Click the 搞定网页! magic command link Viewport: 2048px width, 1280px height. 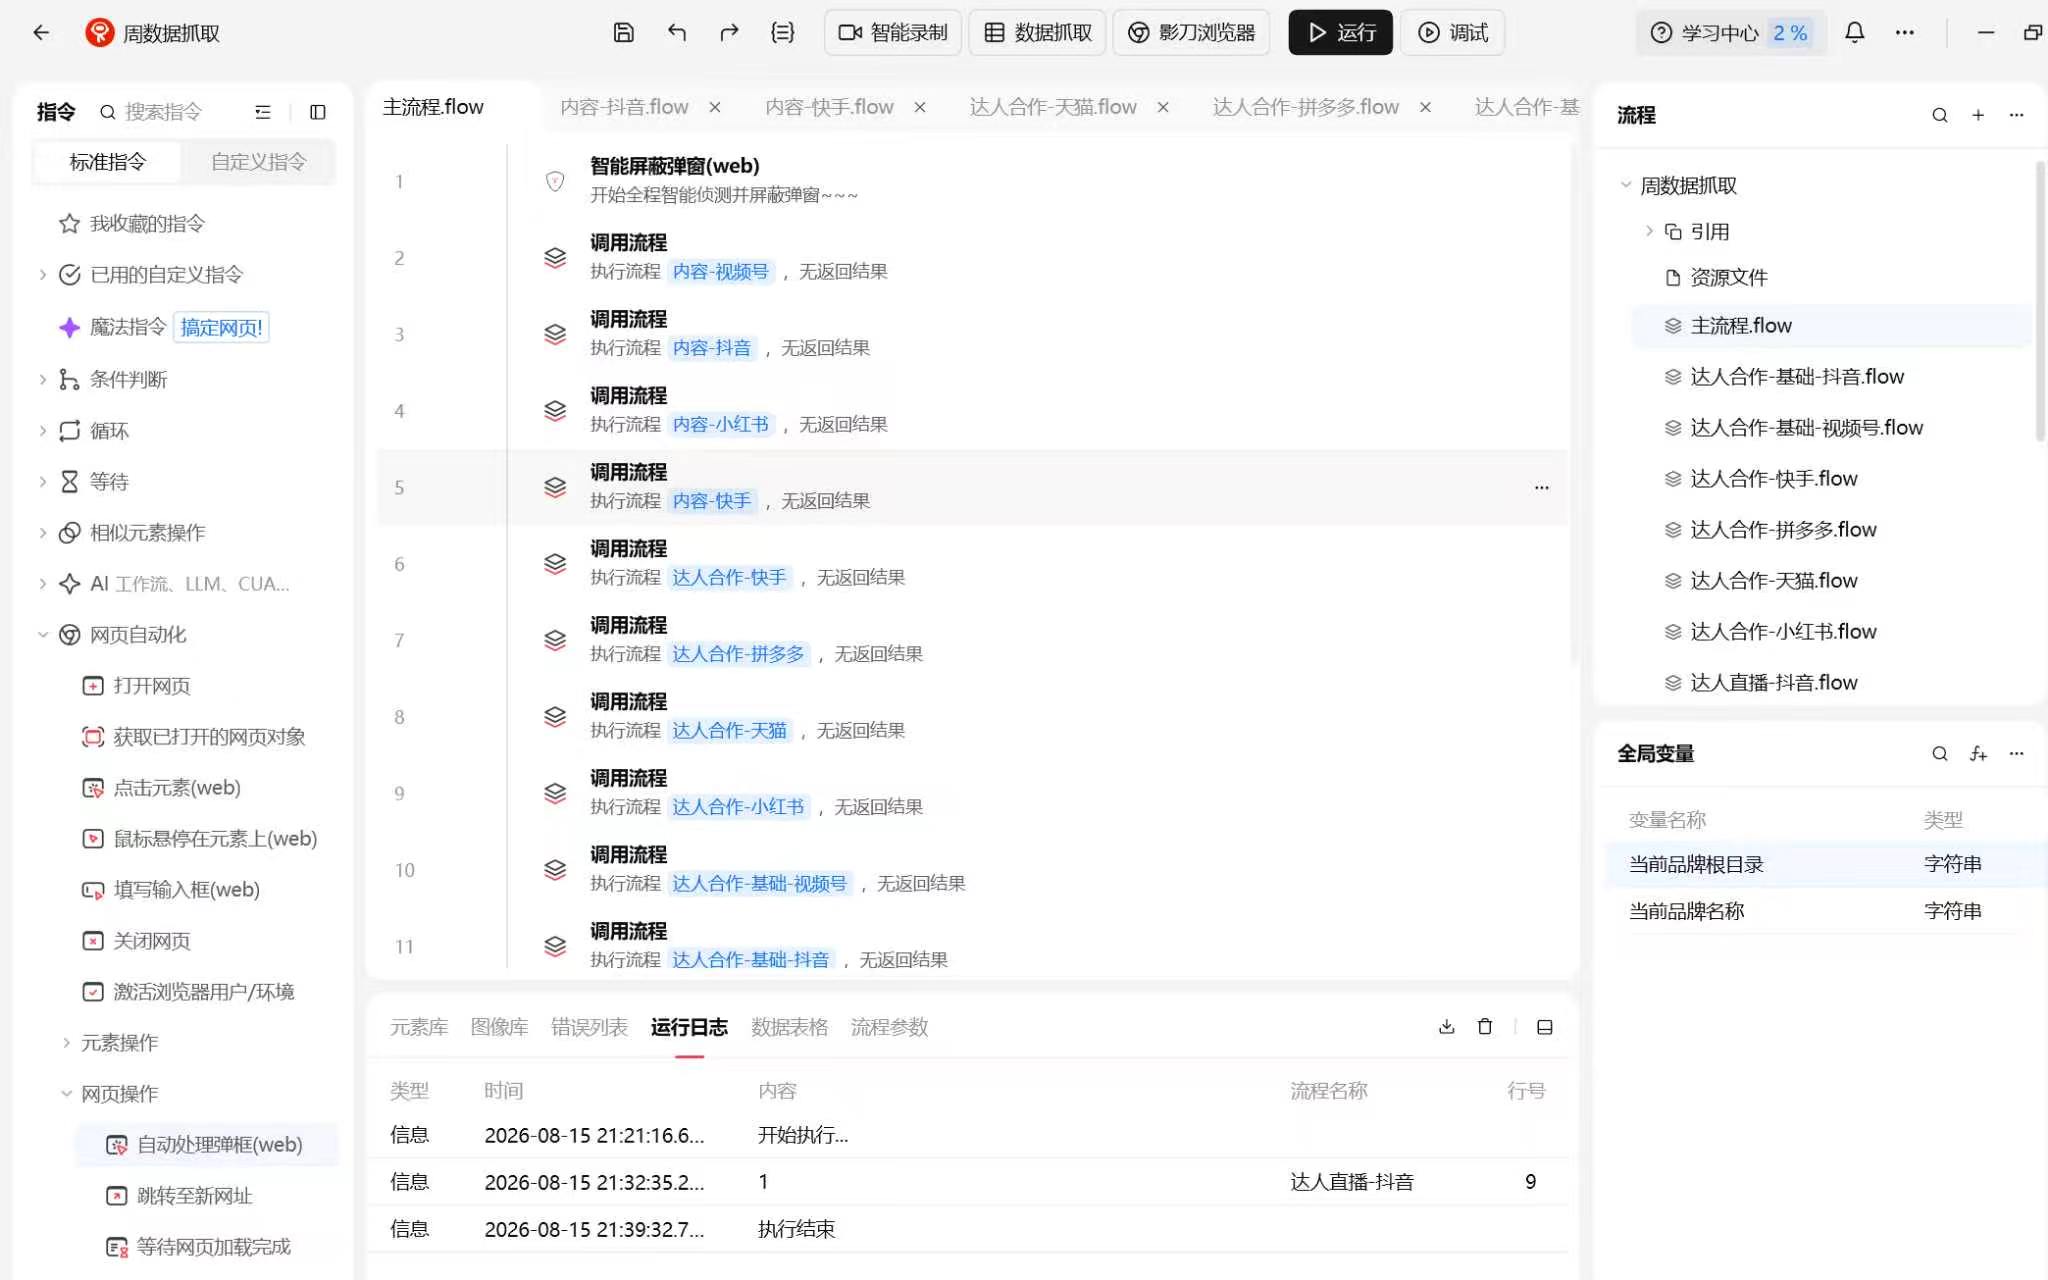[222, 328]
